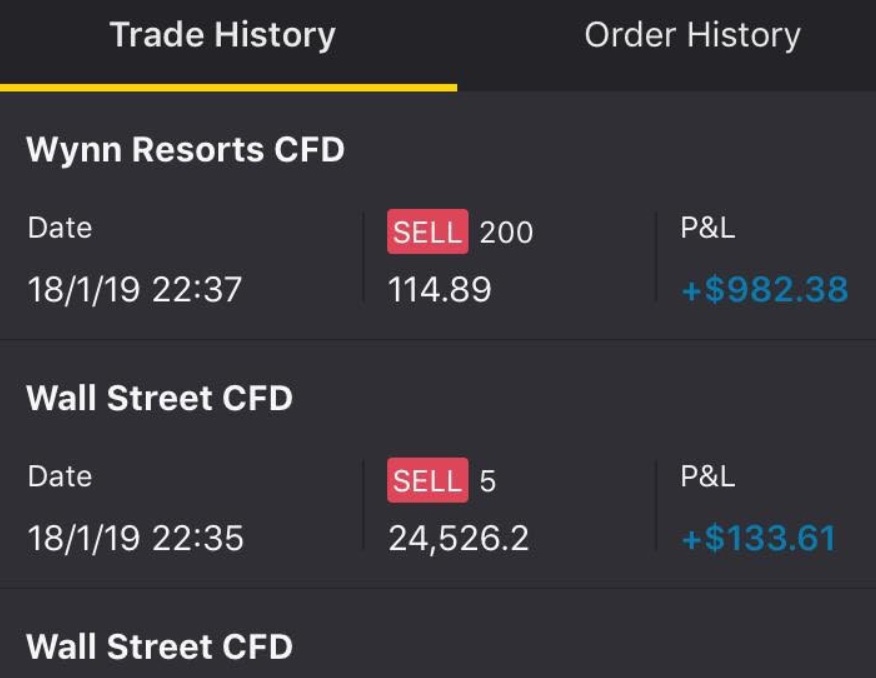This screenshot has width=876, height=678.
Task: Select the trade date 18/1/19 22:35
Action: [x=135, y=539]
